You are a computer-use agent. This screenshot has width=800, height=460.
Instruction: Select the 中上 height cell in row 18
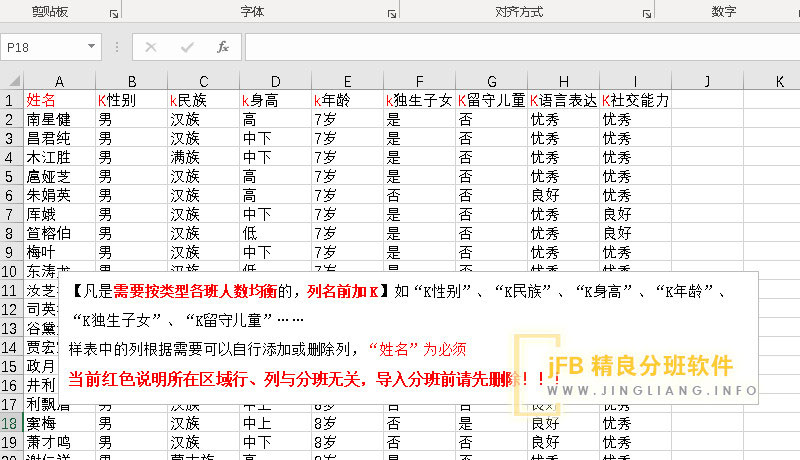pyautogui.click(x=276, y=423)
